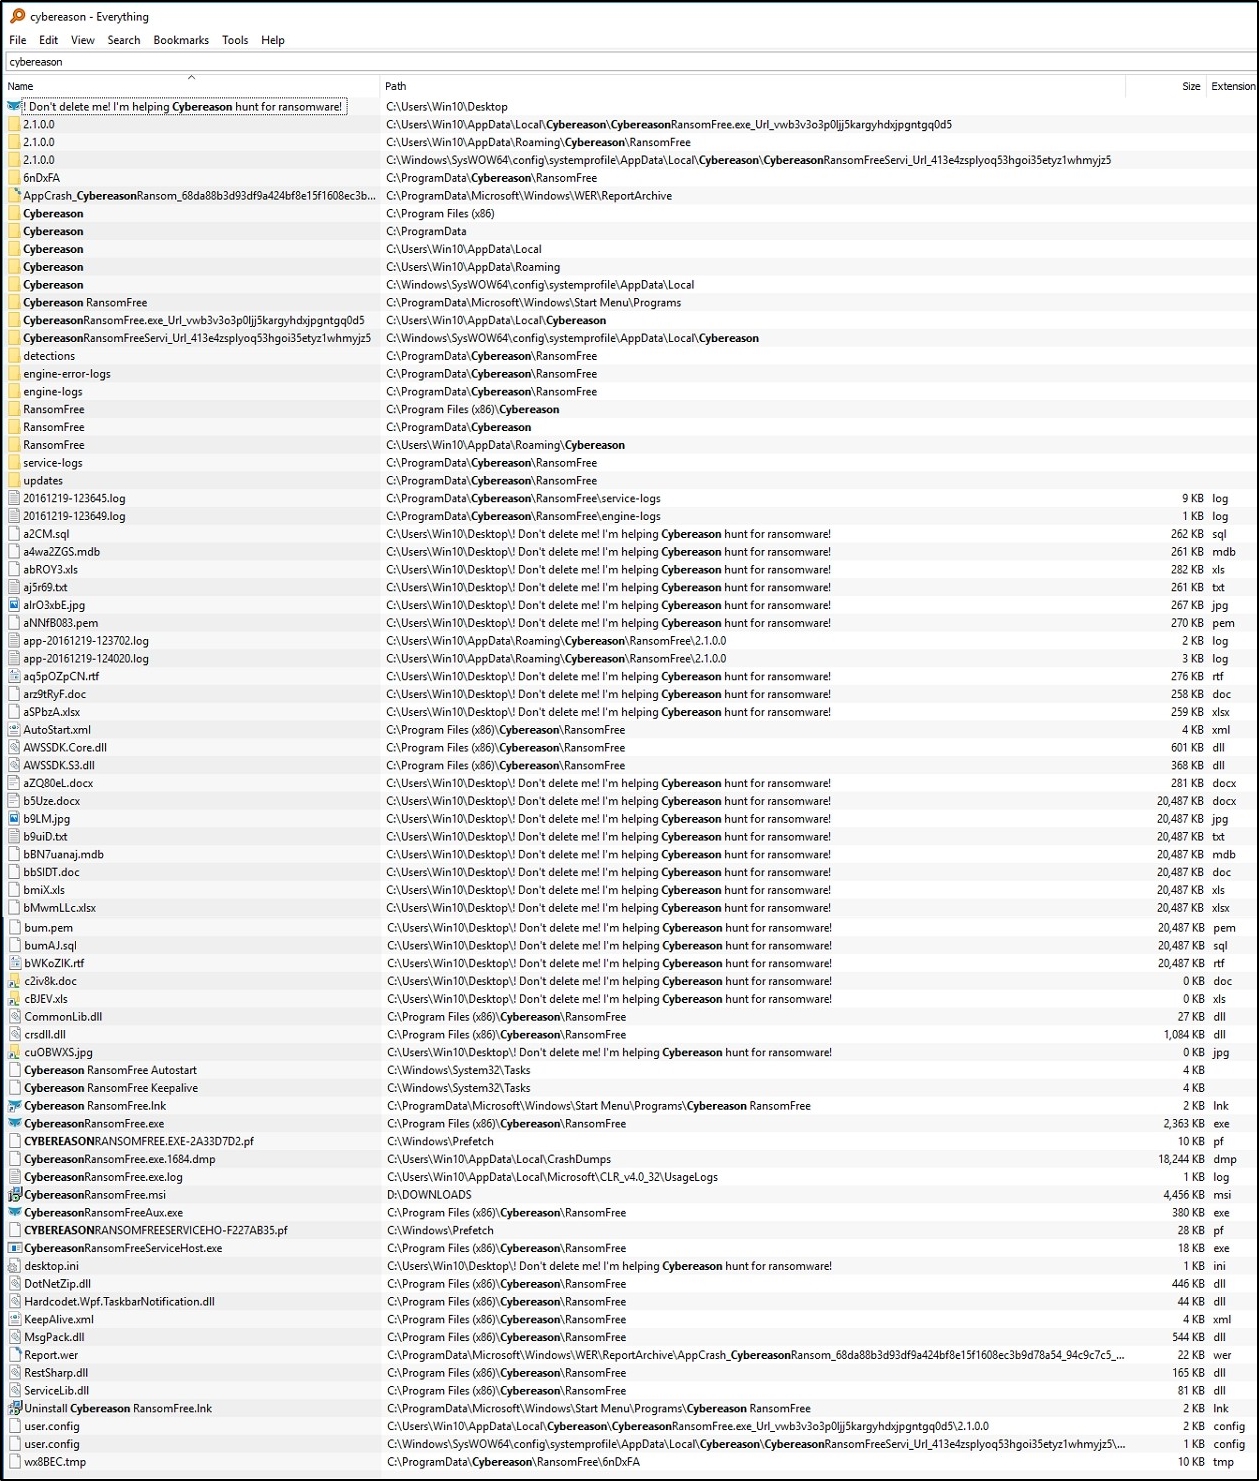Click the desktop.ini file icon
The height and width of the screenshot is (1481, 1259).
pyautogui.click(x=14, y=1266)
